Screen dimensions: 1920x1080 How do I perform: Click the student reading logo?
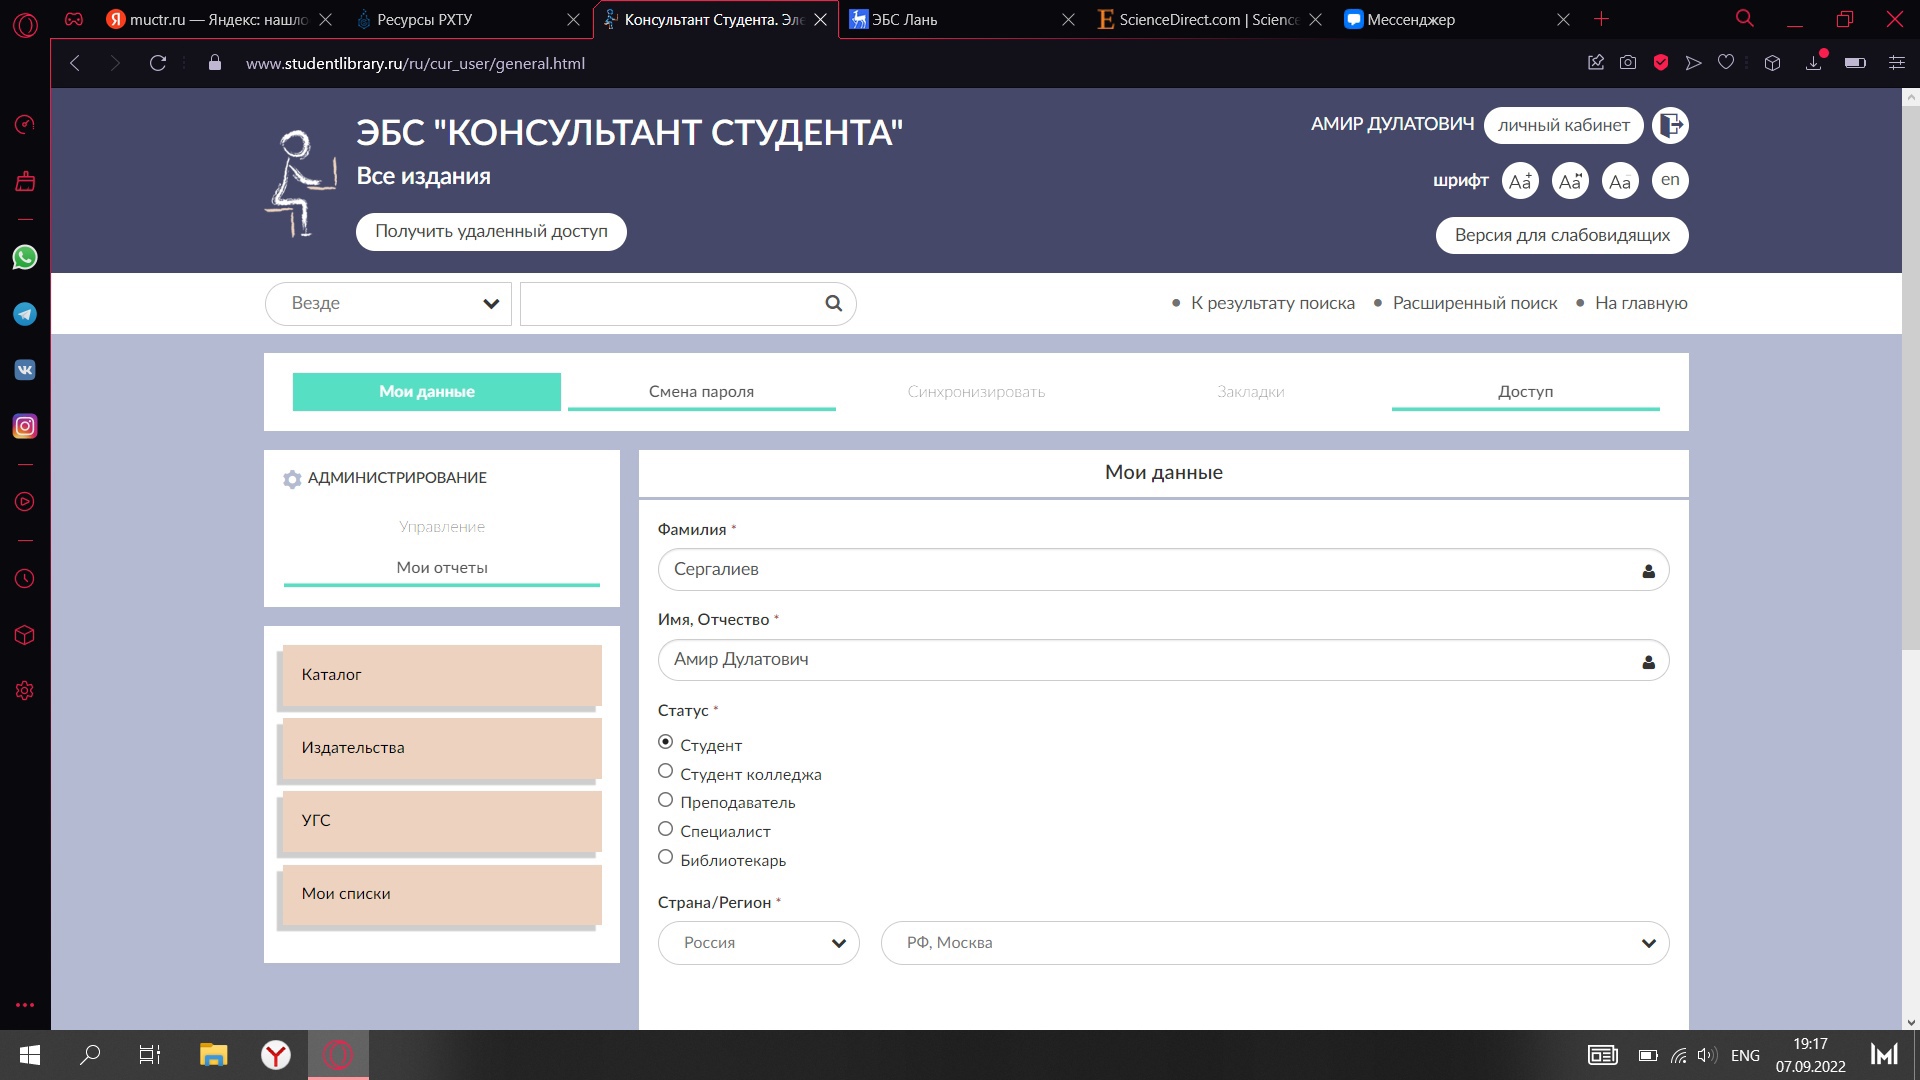tap(300, 183)
